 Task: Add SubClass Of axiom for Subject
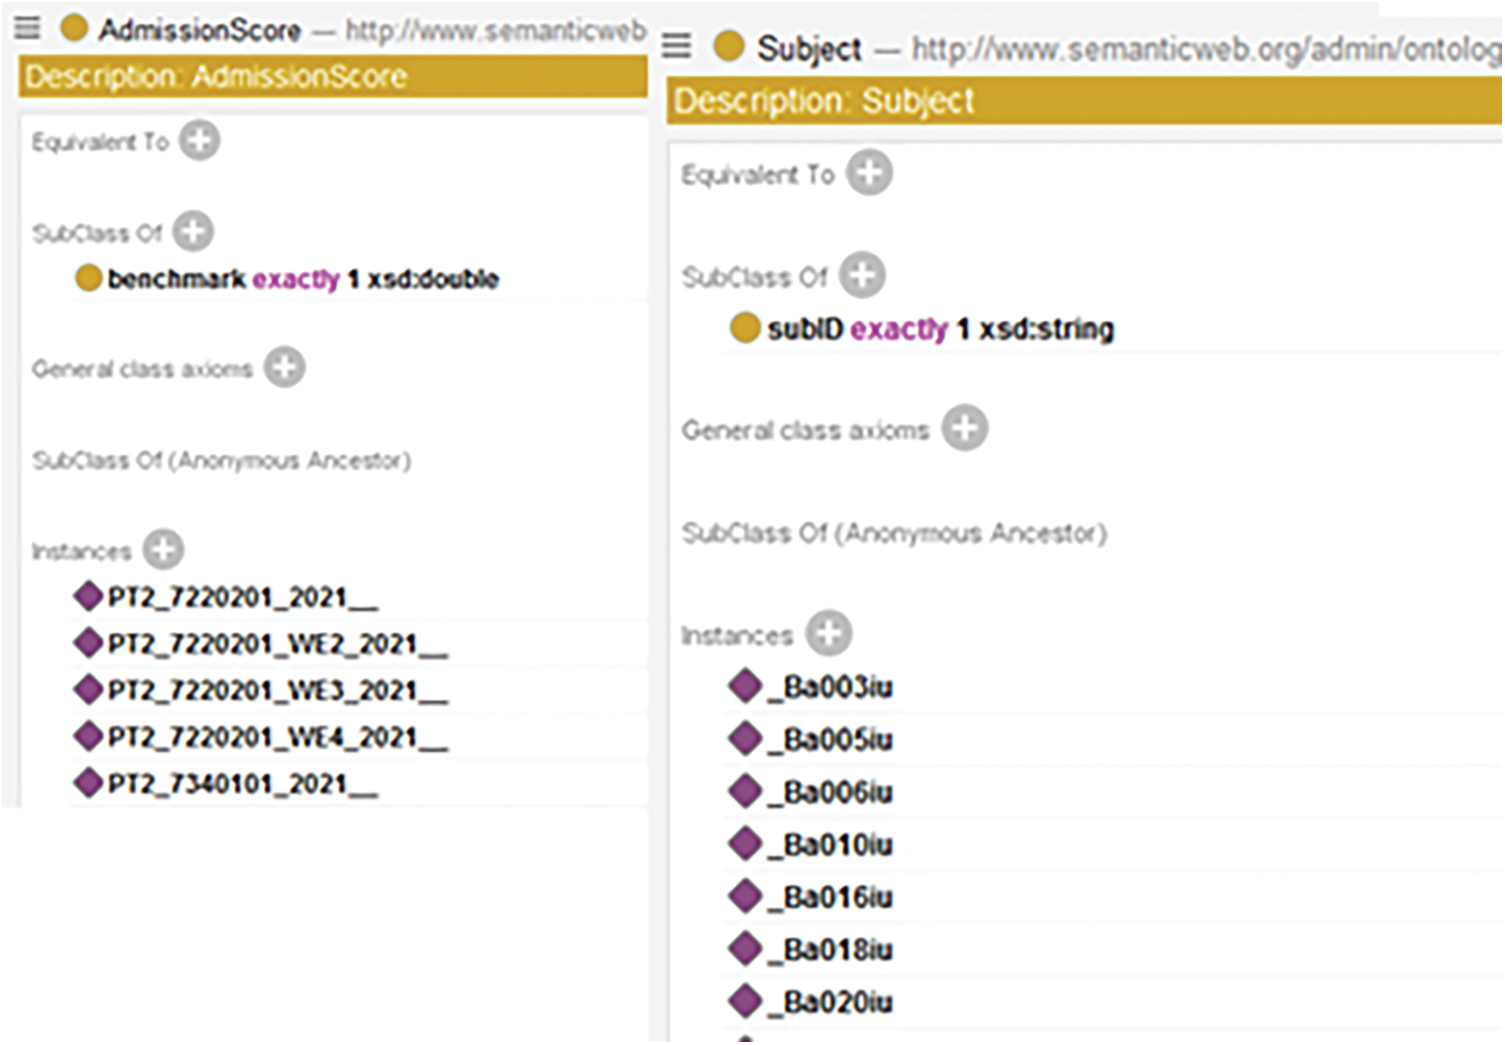pyautogui.click(x=862, y=275)
